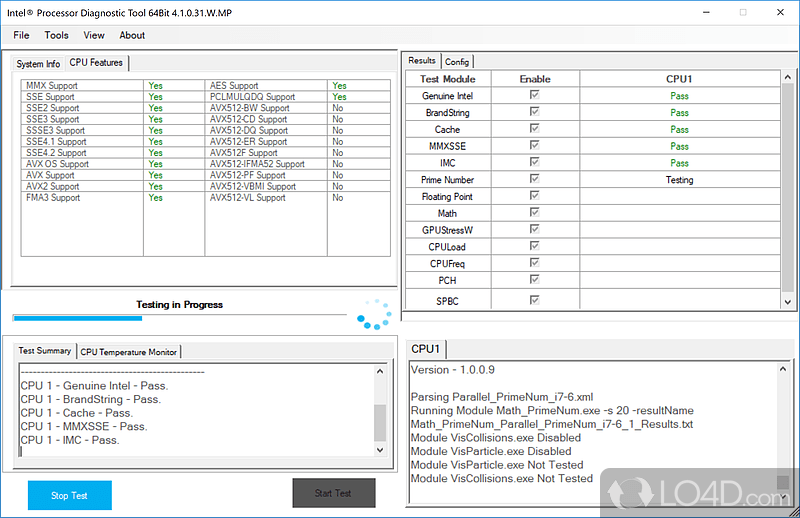Click the 'Version - 1.0.0.9' line
This screenshot has width=800, height=518.
(453, 370)
